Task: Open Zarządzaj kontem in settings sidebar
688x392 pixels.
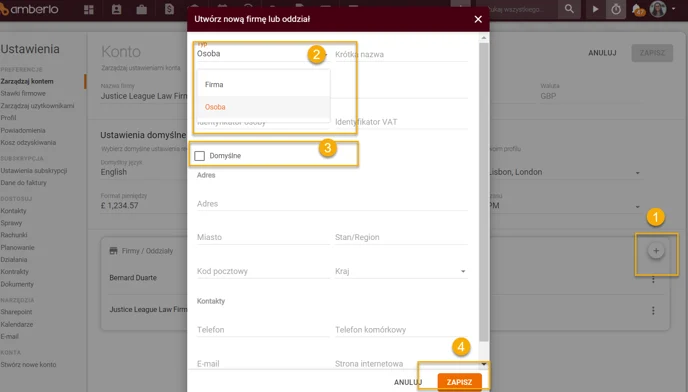Action: pyautogui.click(x=27, y=81)
